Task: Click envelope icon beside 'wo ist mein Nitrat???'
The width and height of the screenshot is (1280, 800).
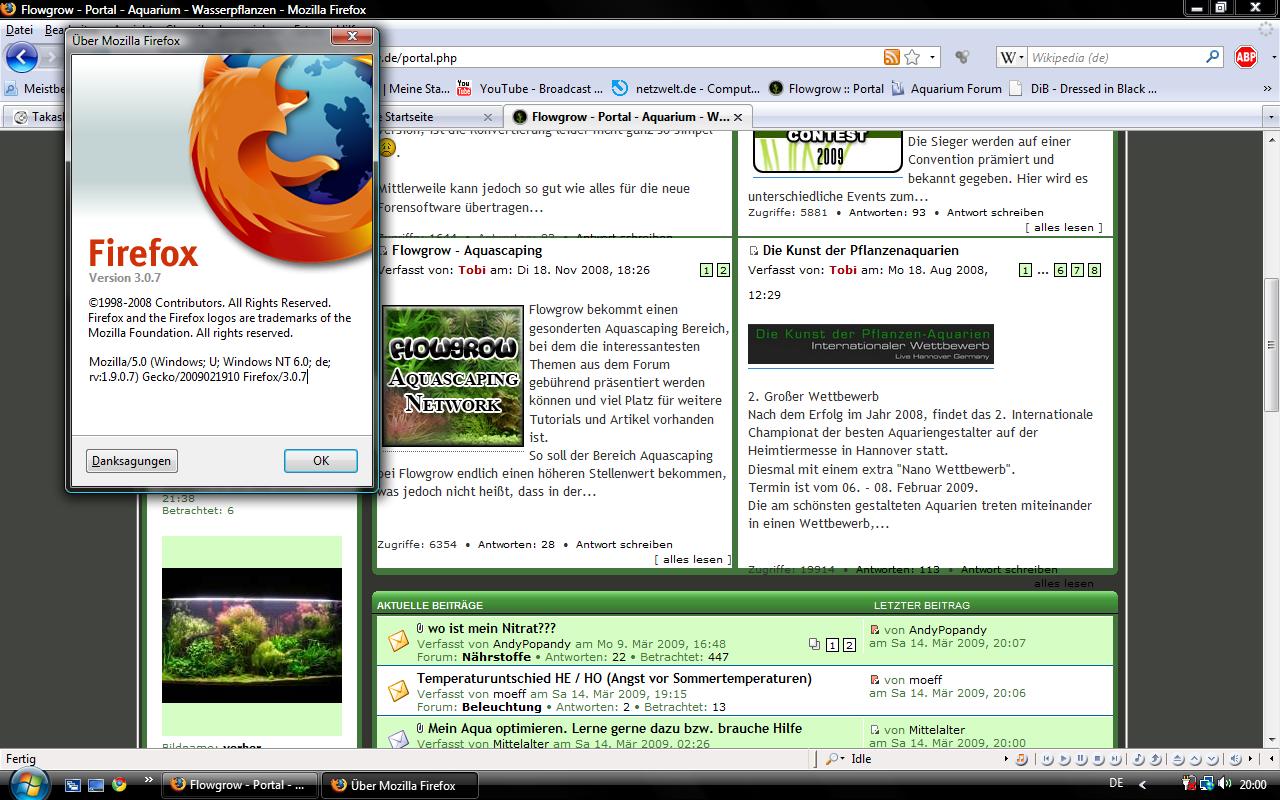Action: pos(398,641)
